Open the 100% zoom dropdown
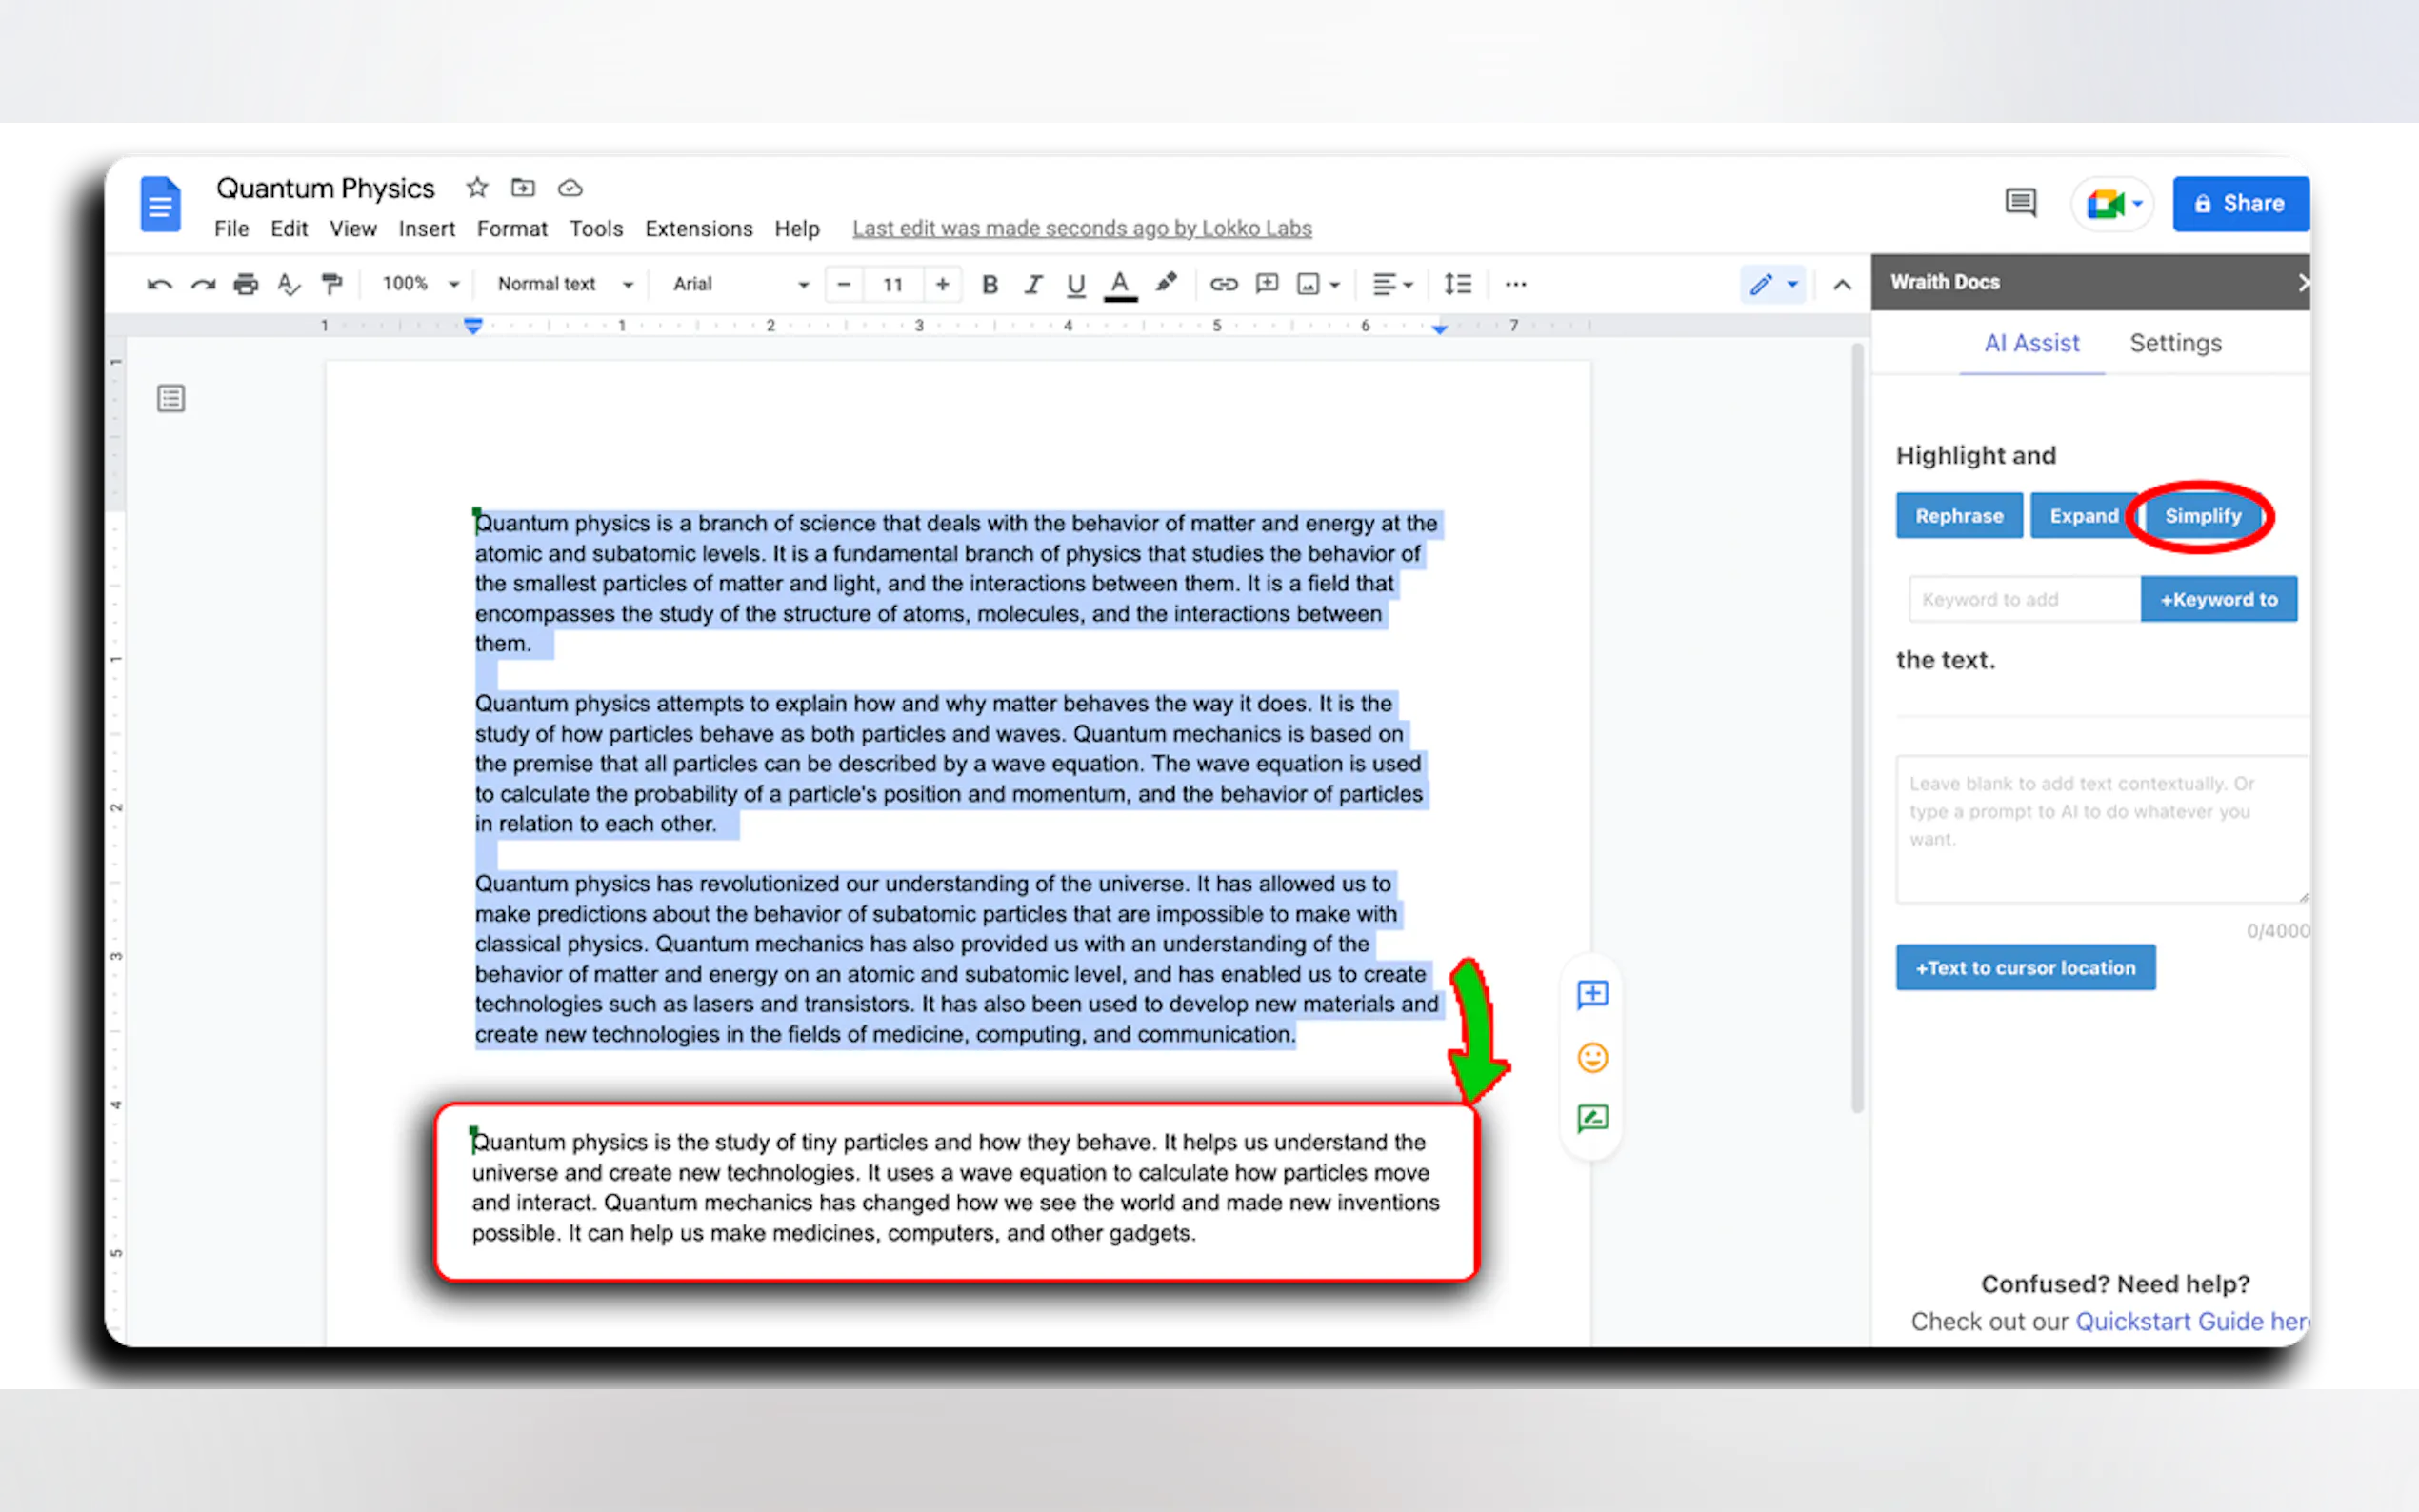The width and height of the screenshot is (2419, 1512). [420, 284]
